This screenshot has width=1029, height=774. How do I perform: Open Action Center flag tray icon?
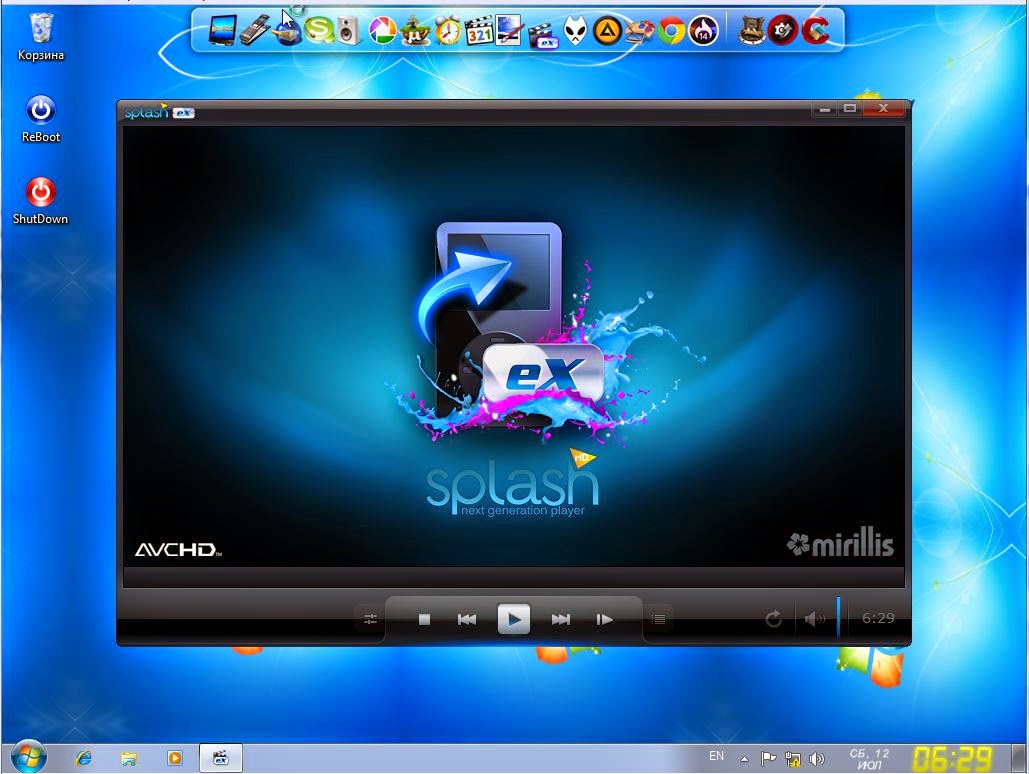768,760
